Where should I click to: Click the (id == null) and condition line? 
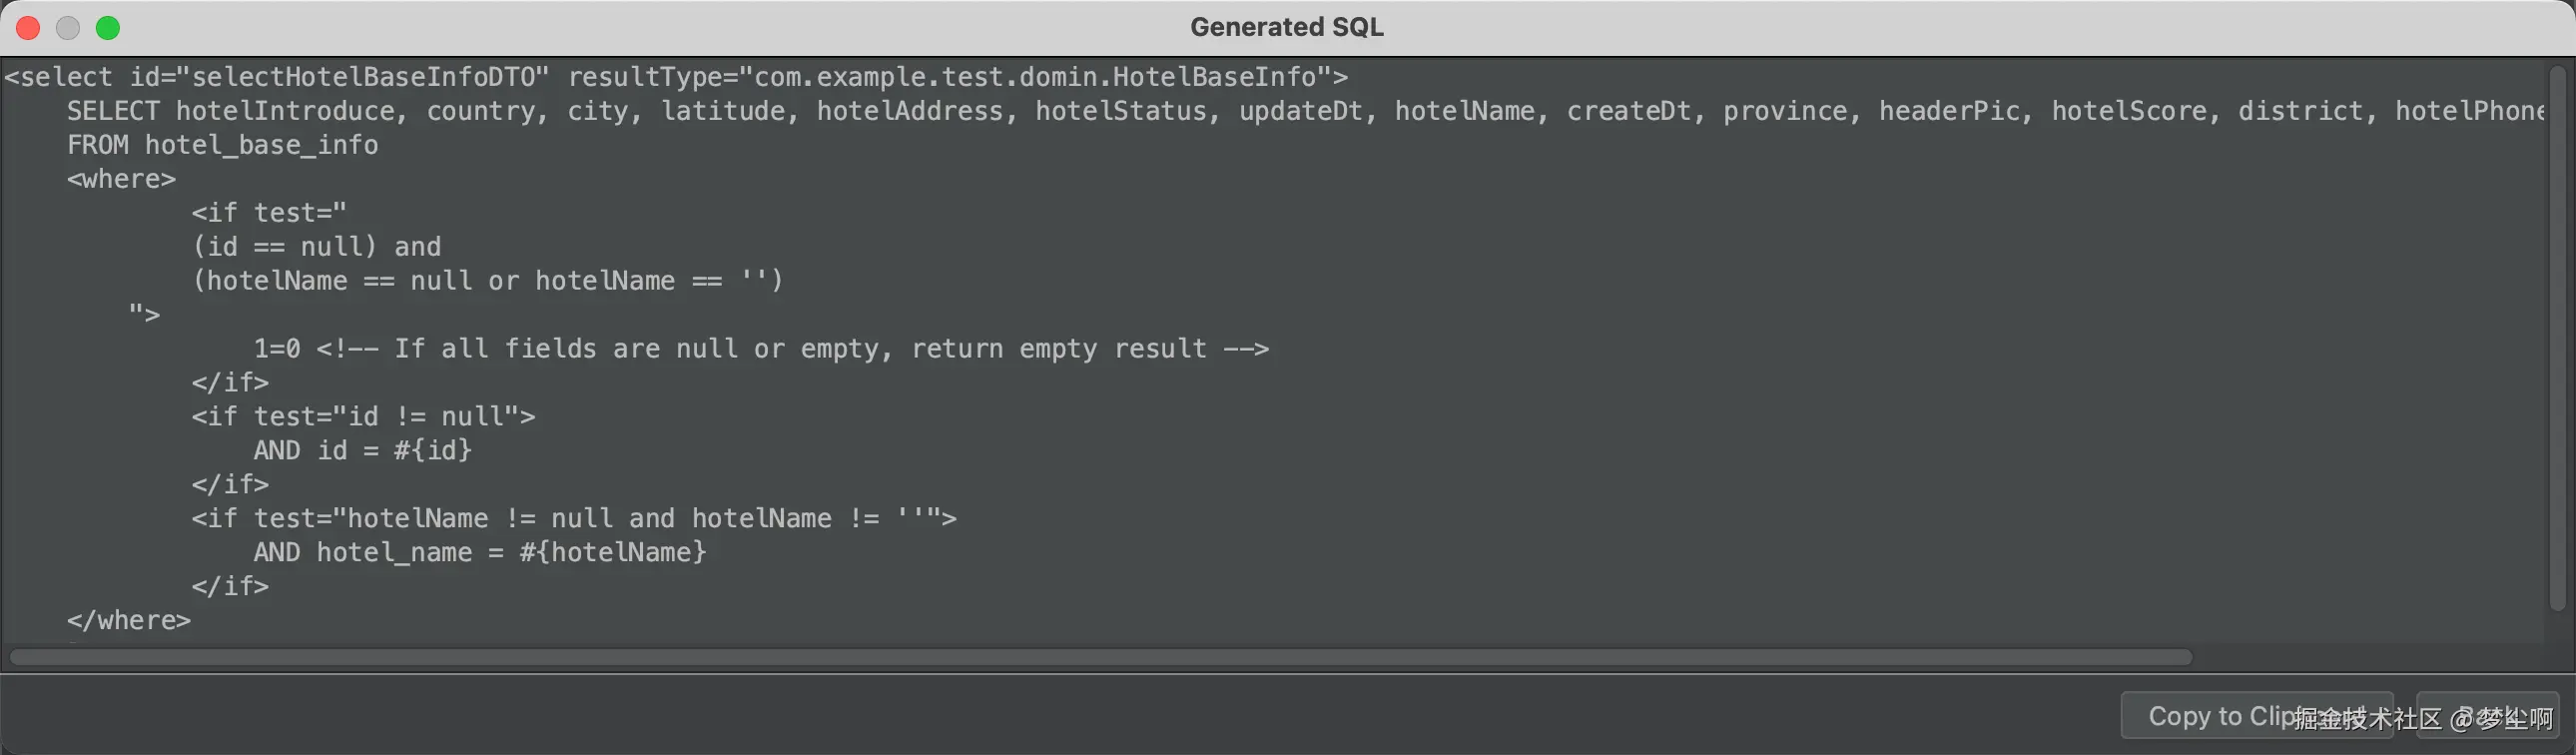pyautogui.click(x=316, y=247)
